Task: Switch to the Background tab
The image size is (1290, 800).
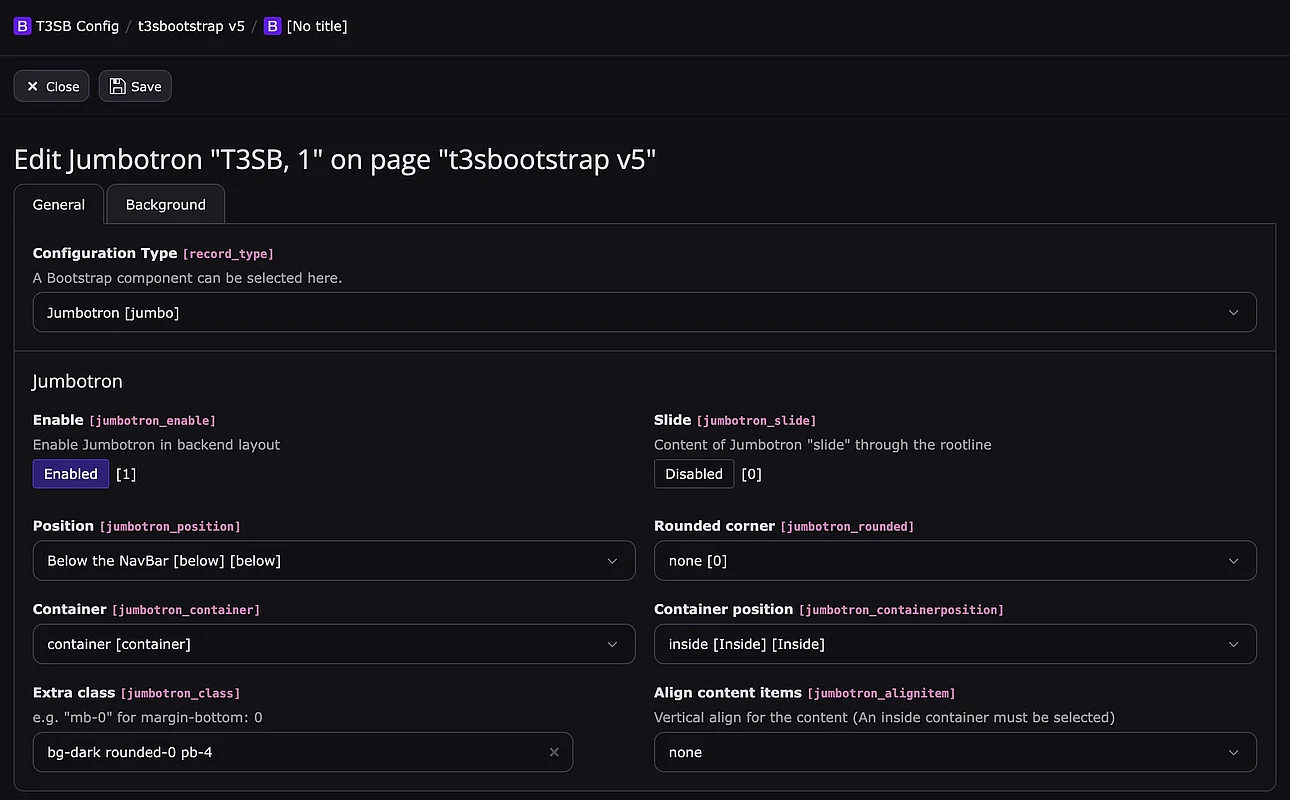Action: 166,205
